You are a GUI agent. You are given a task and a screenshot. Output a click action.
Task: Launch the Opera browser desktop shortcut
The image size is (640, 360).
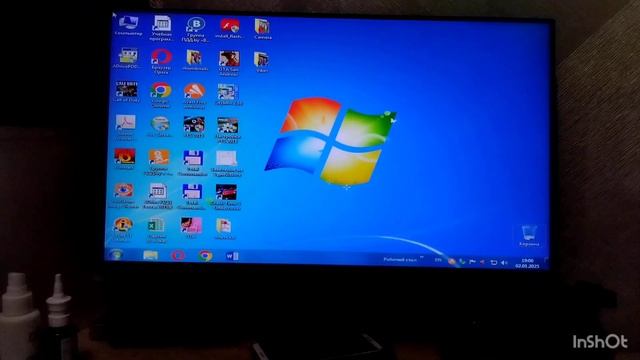[x=161, y=61]
